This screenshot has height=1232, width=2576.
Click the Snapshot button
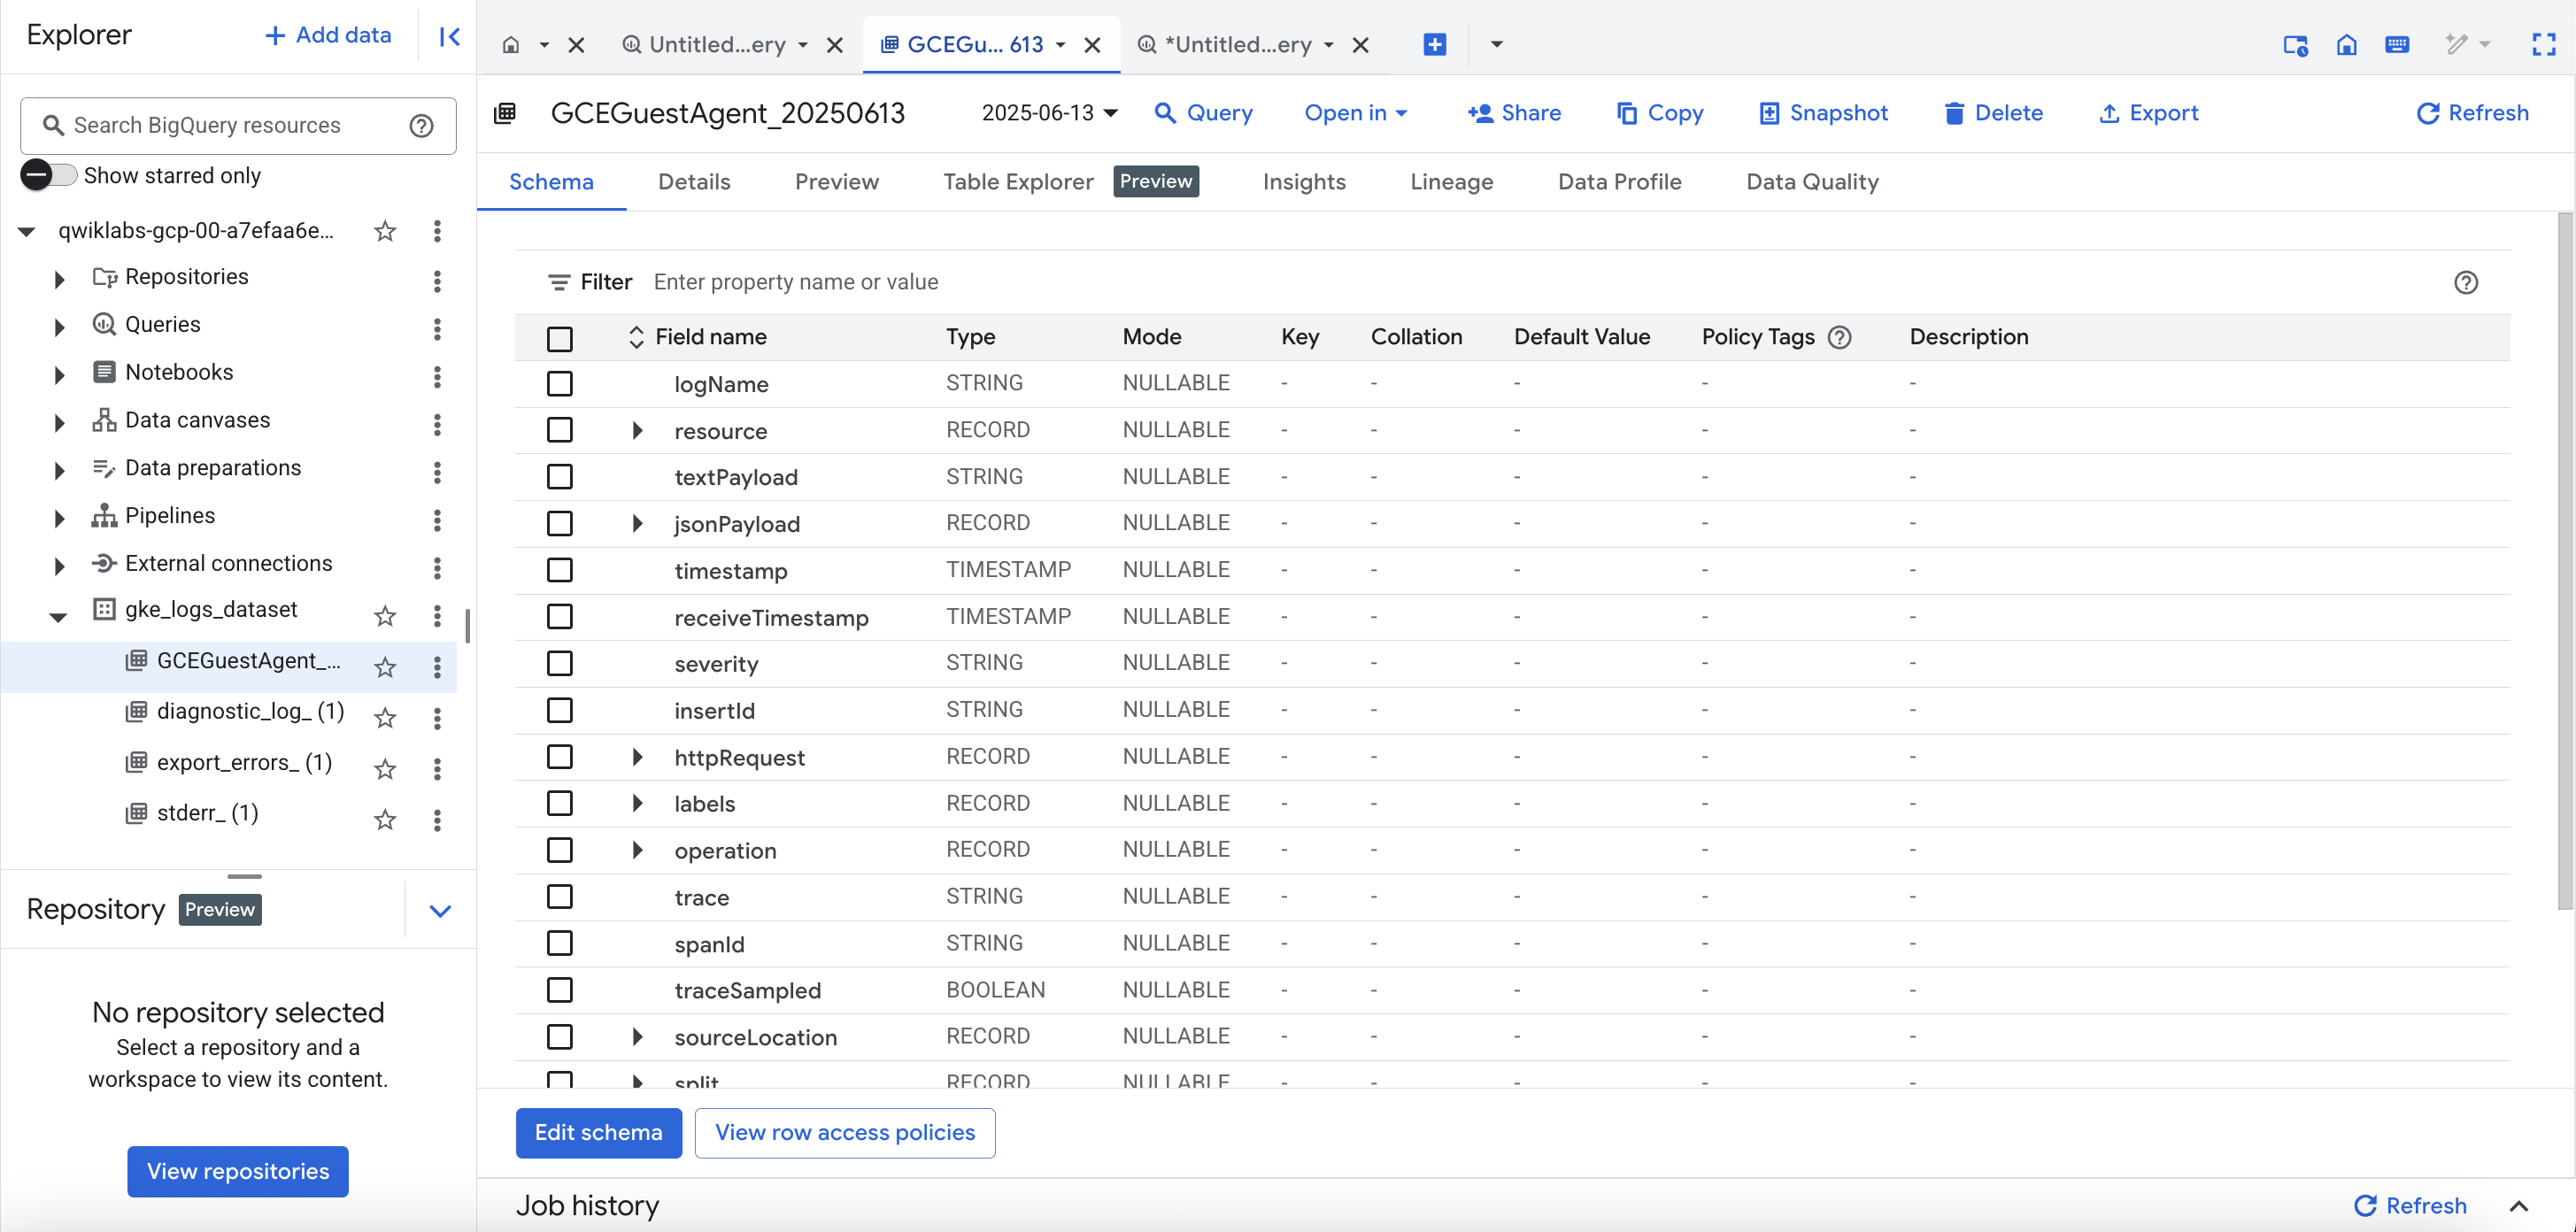[1823, 113]
